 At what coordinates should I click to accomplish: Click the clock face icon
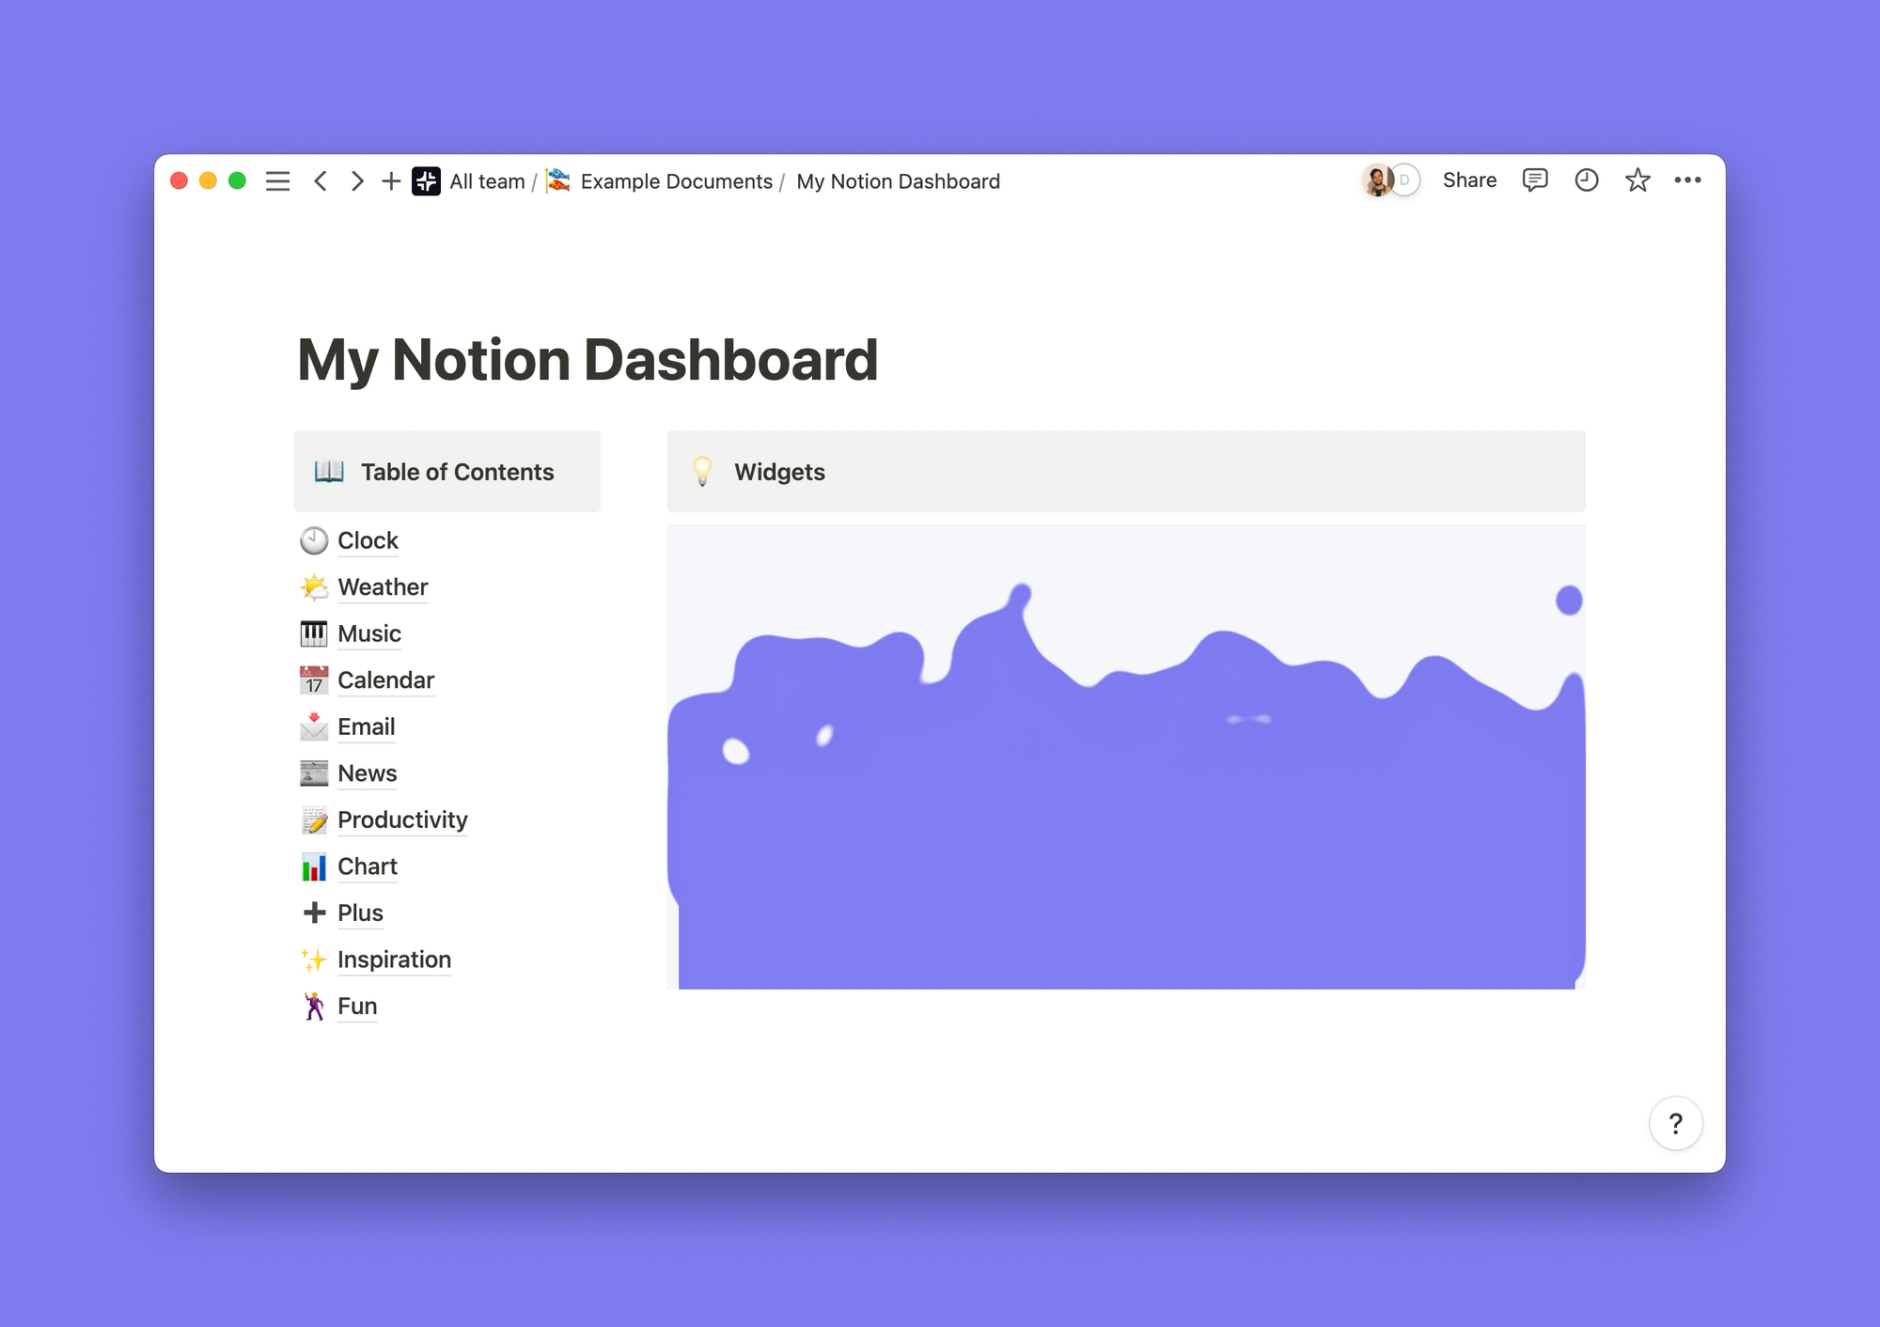click(x=314, y=540)
